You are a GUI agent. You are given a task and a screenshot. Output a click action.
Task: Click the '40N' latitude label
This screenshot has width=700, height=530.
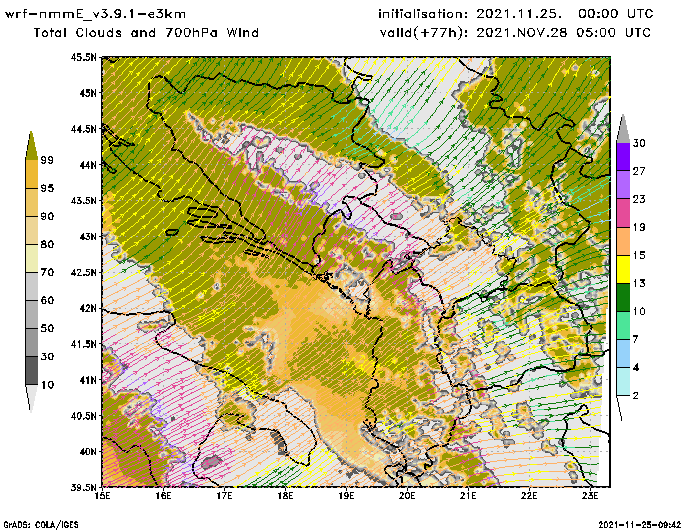point(88,451)
